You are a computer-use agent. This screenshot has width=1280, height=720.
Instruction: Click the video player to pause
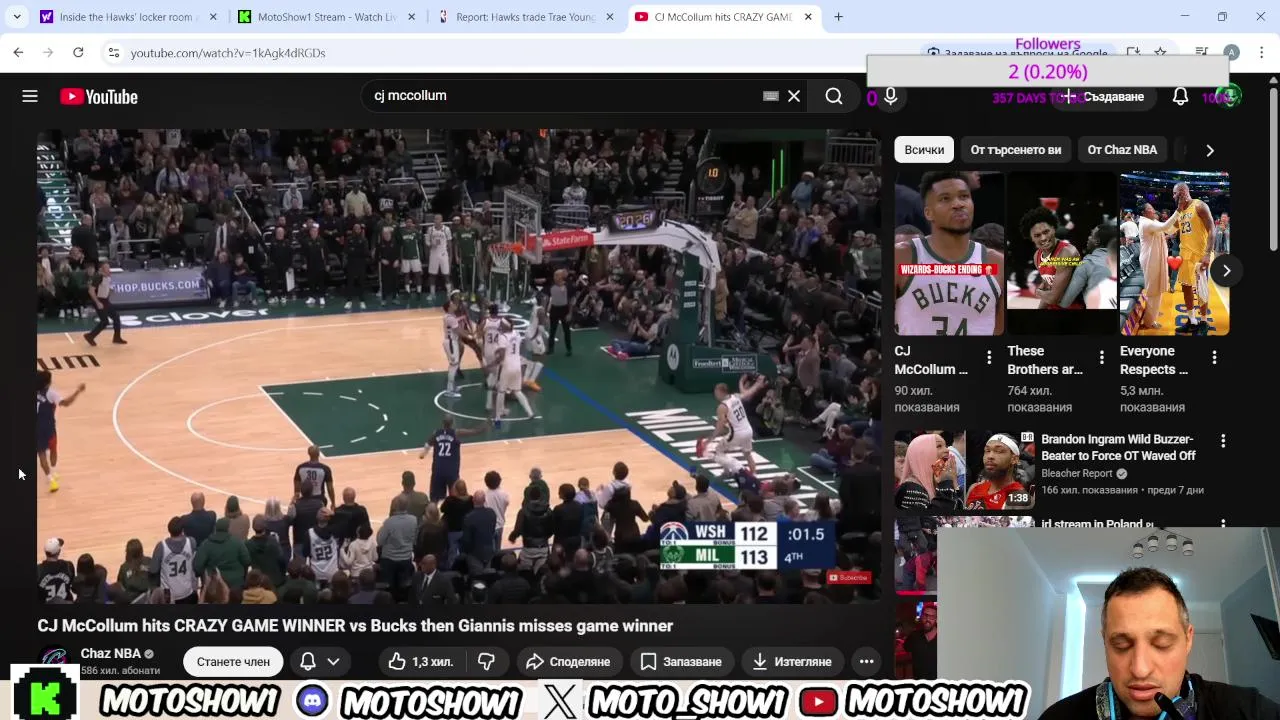pyautogui.click(x=459, y=366)
